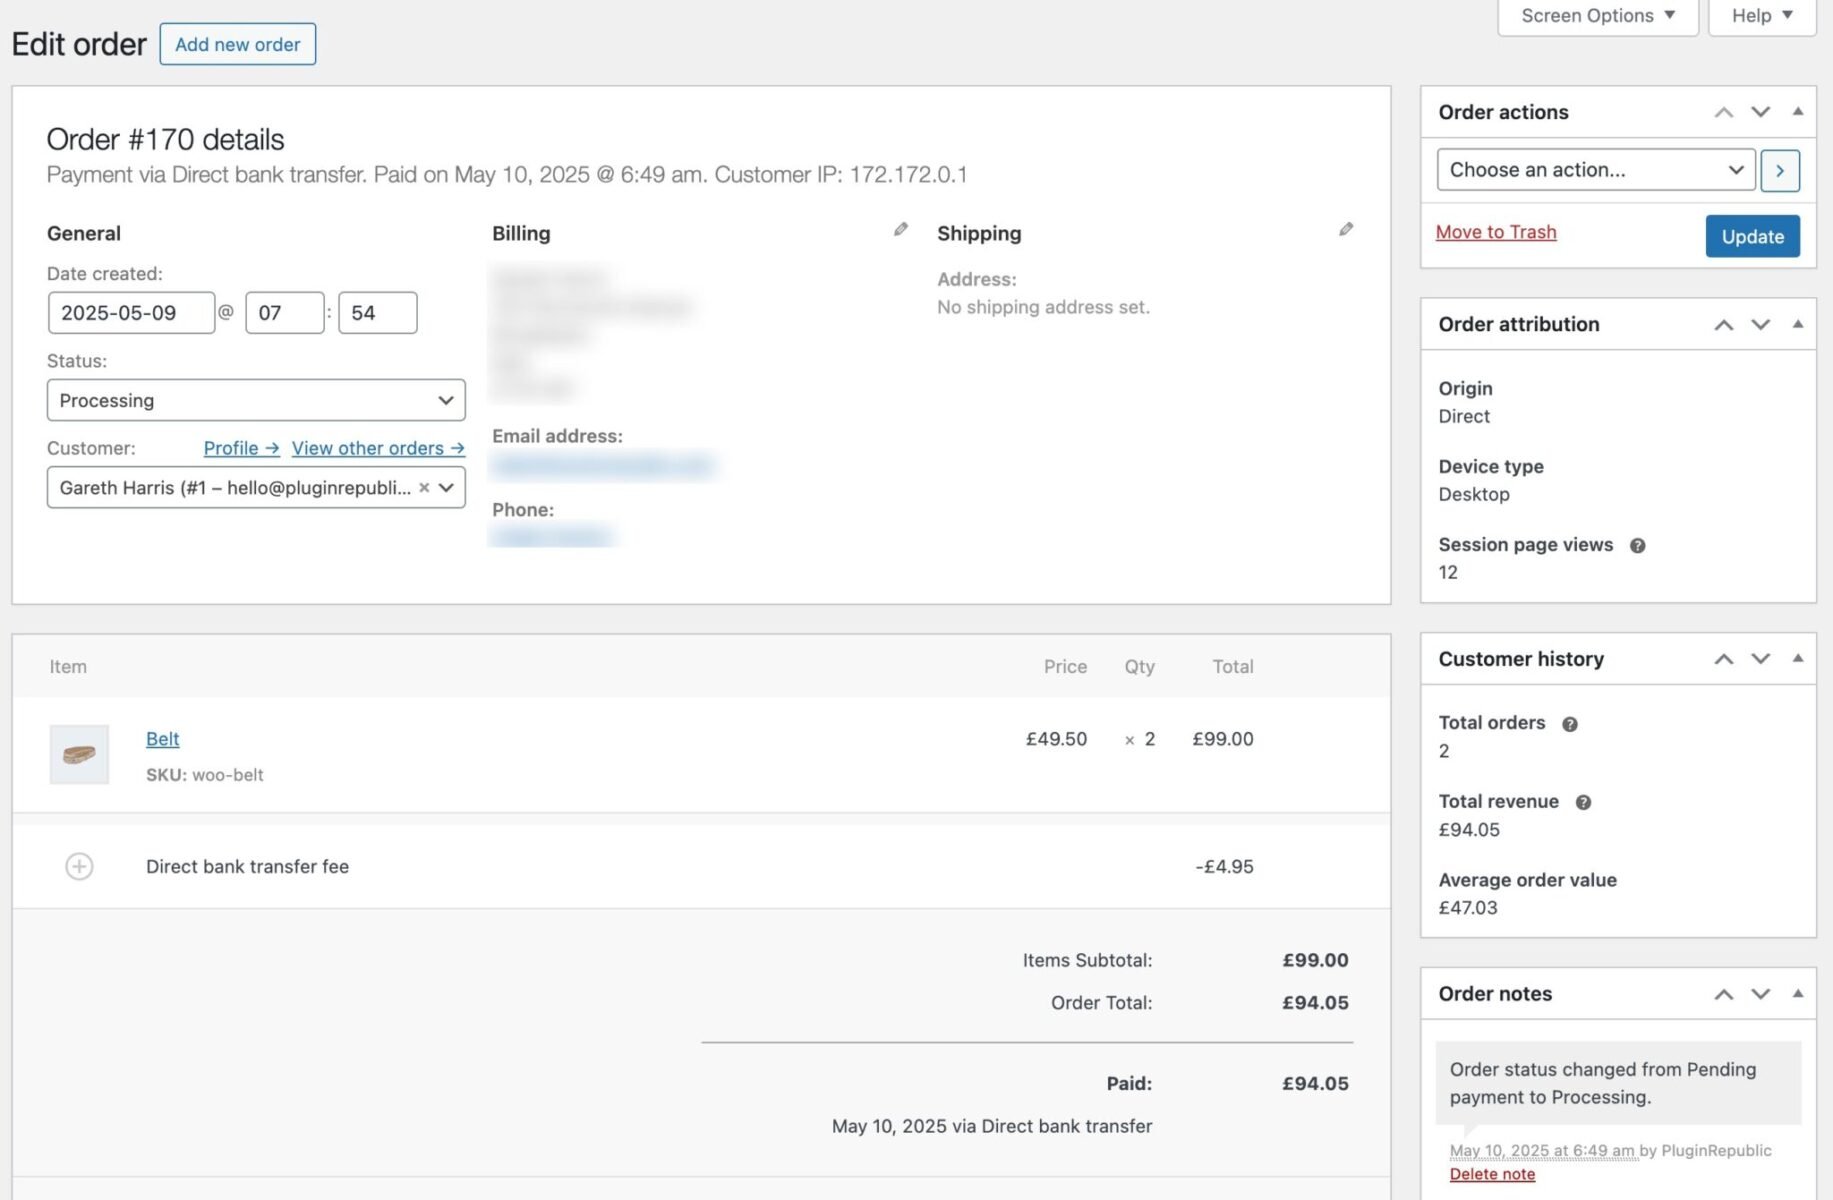Collapse the Customer history panel
1833x1200 pixels.
[1799, 659]
